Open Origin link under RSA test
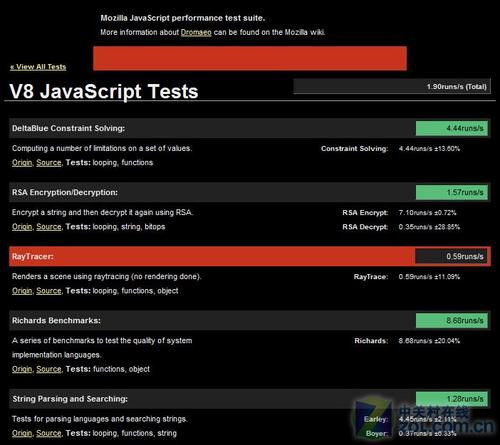500x445 pixels. click(x=22, y=227)
